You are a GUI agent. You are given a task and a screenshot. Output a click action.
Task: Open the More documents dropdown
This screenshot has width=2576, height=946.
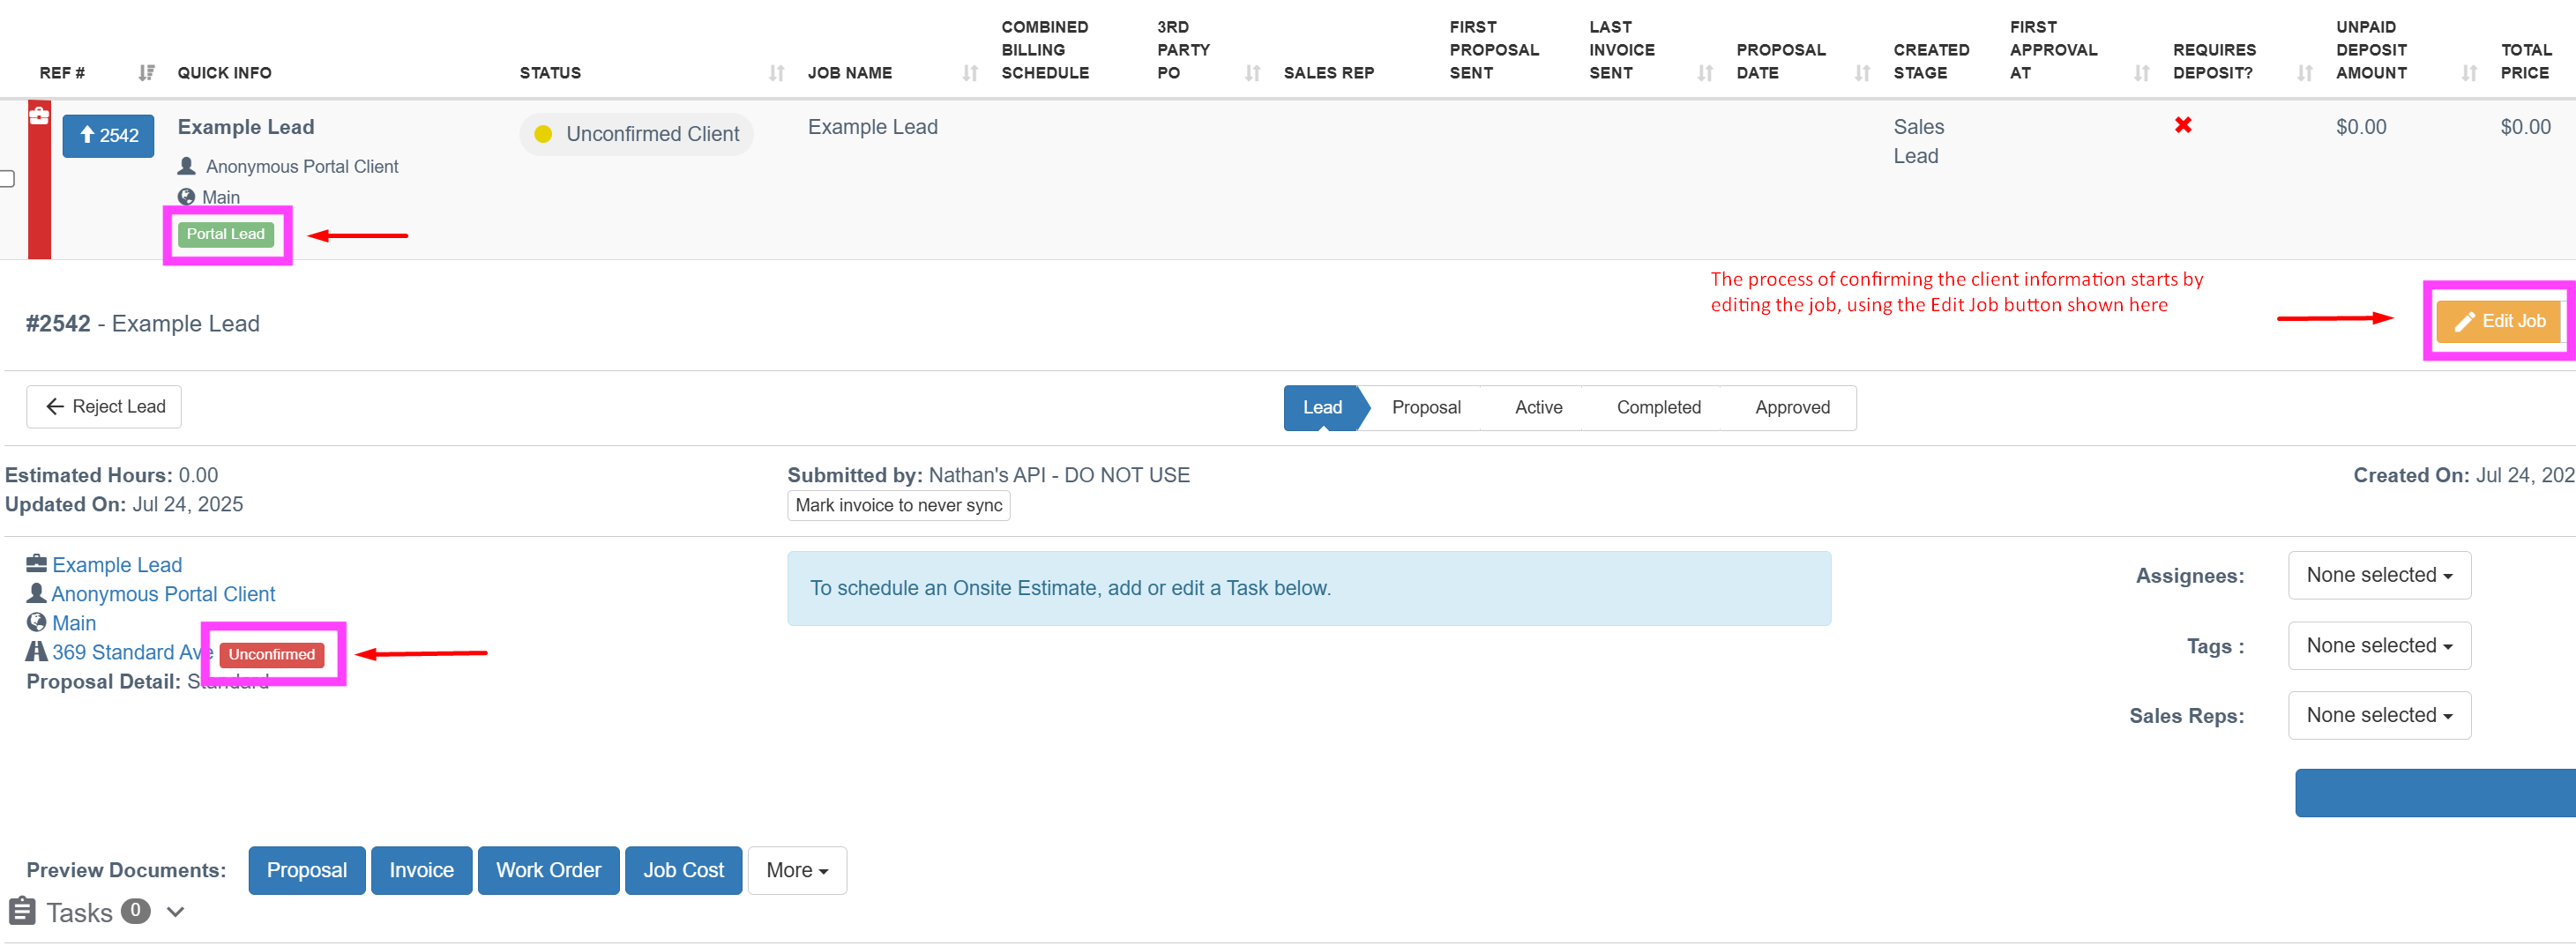pos(796,870)
